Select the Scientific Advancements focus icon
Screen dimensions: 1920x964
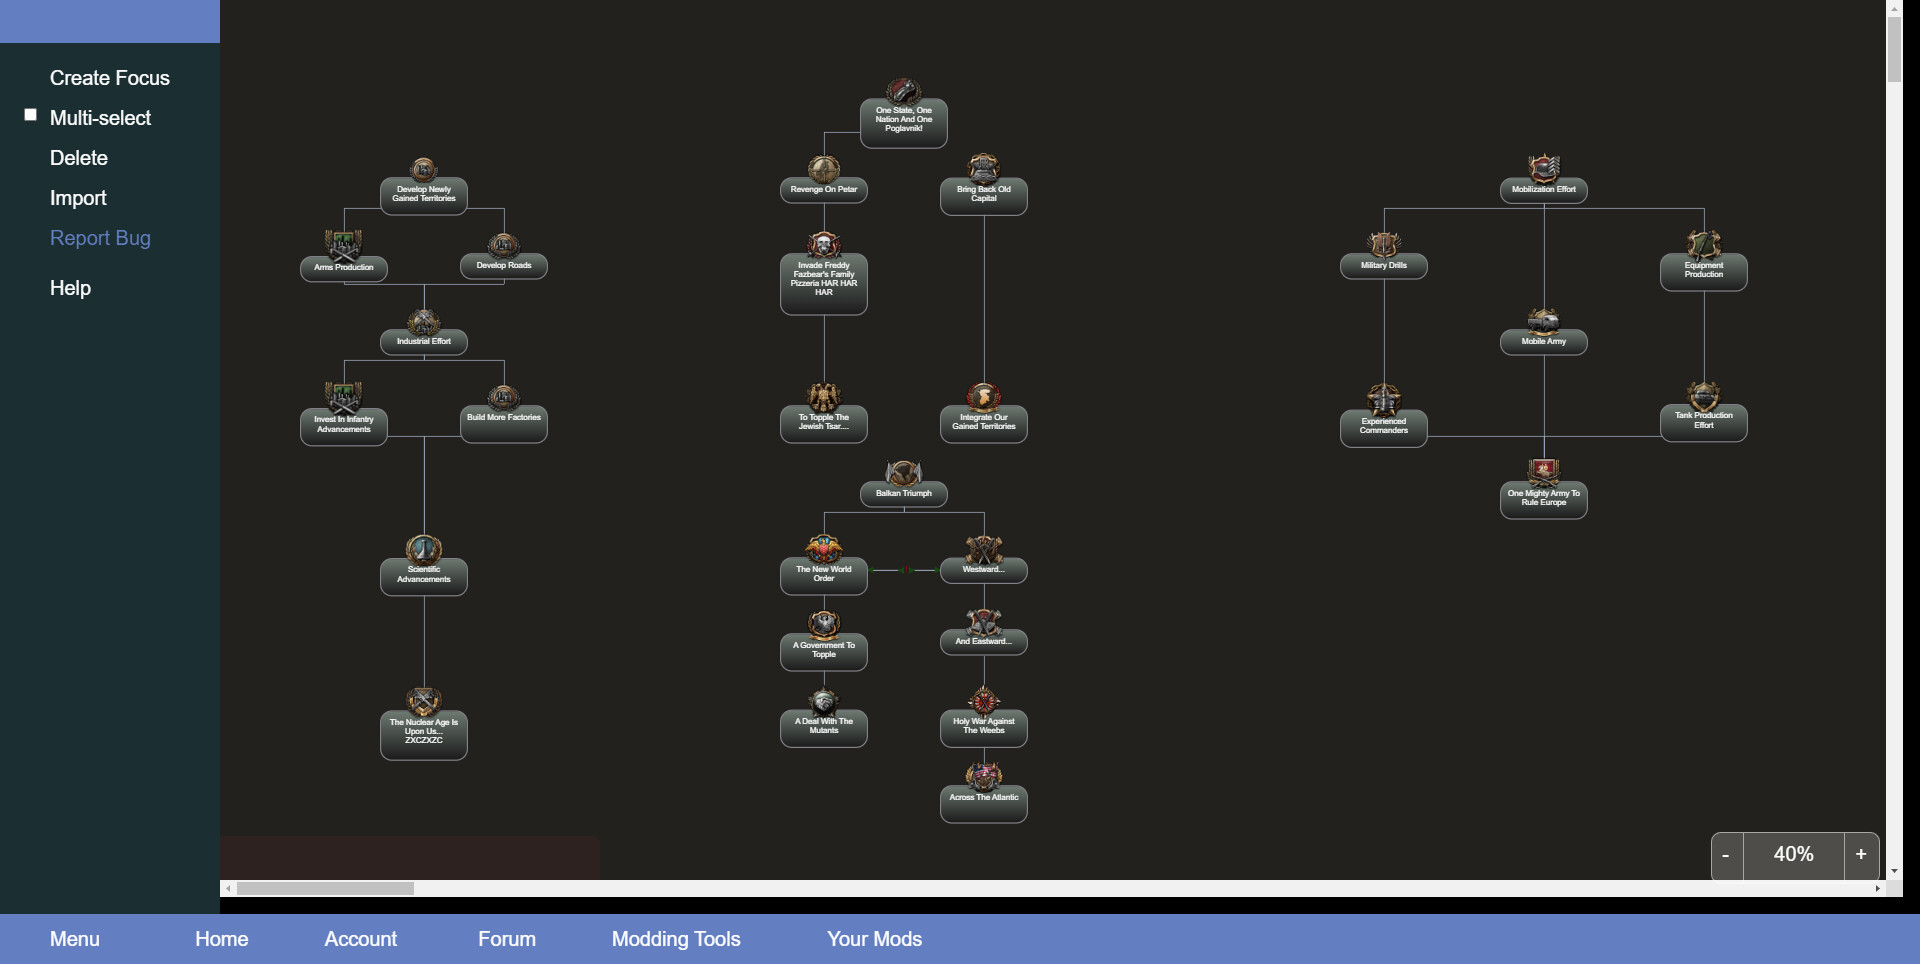tap(423, 549)
